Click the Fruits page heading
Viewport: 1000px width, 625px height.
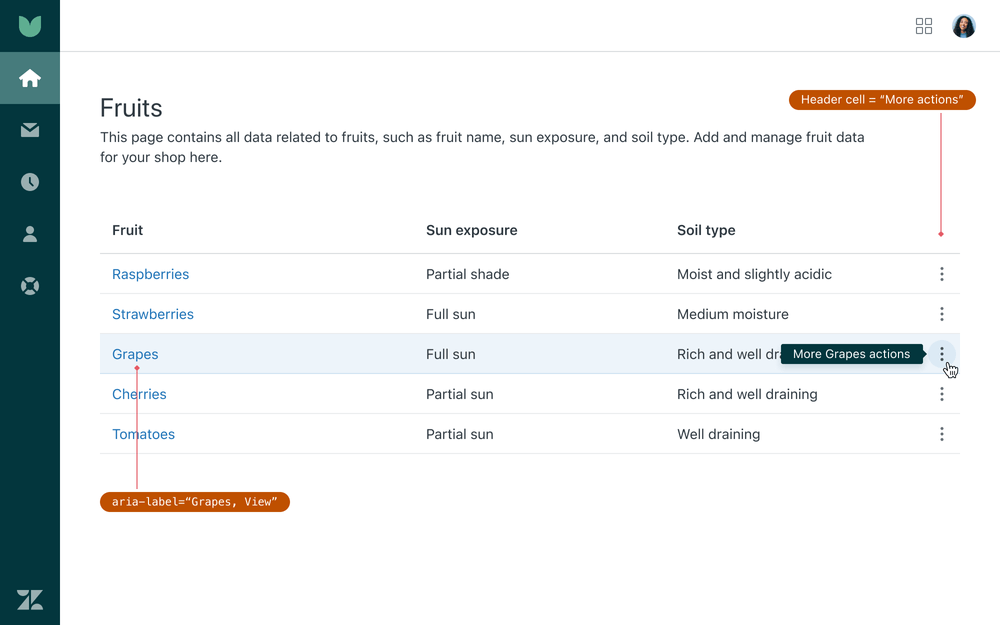pyautogui.click(x=131, y=108)
